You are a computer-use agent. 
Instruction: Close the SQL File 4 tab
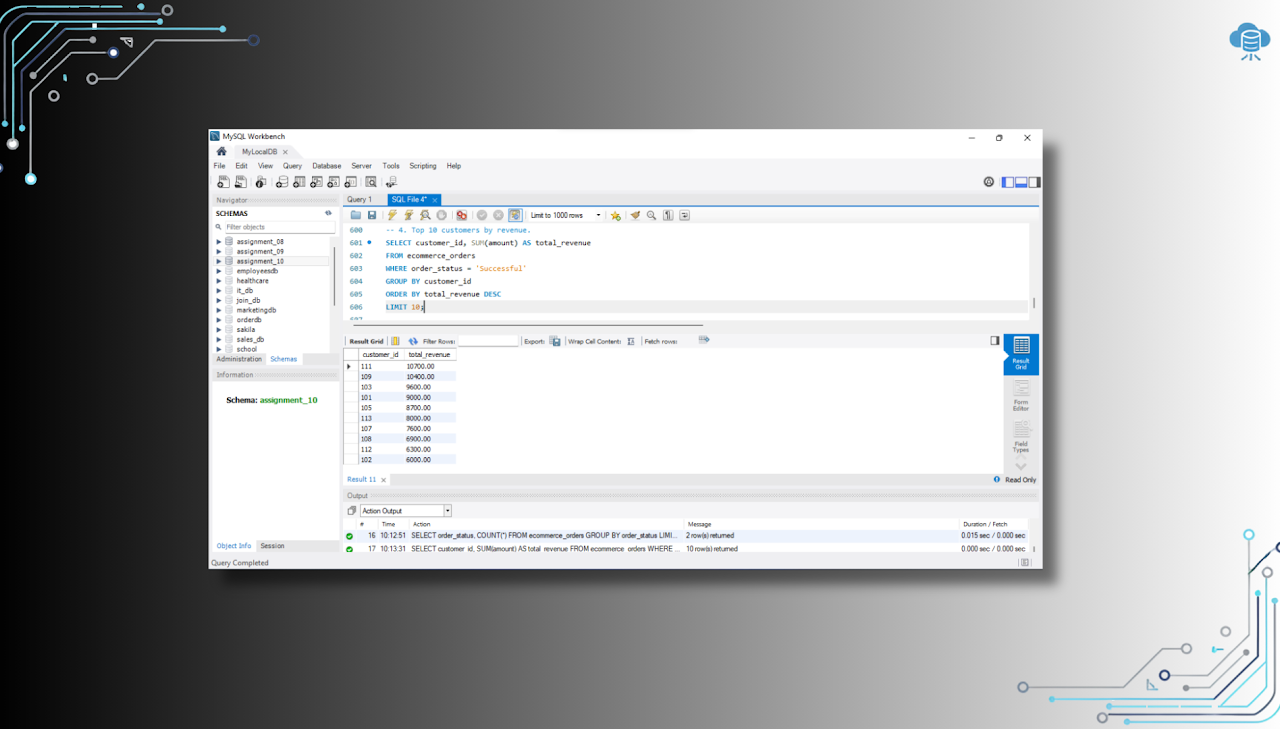pos(435,200)
